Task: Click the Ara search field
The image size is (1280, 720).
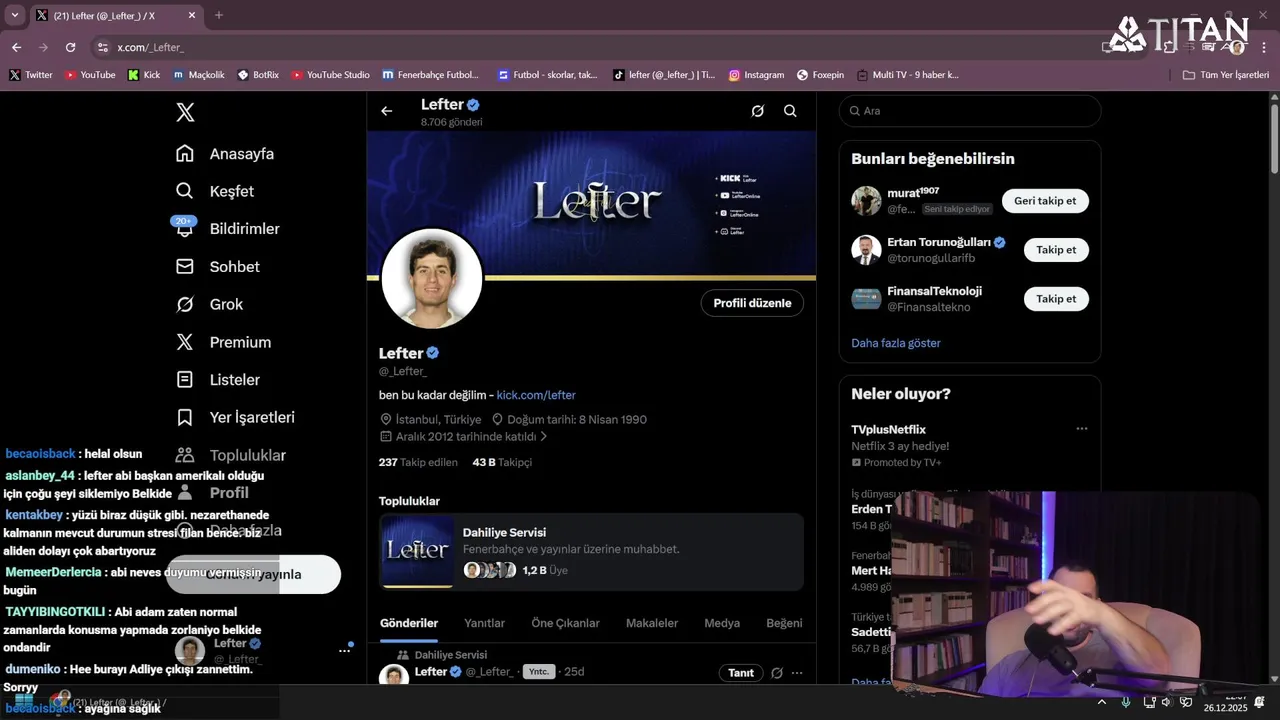Action: [970, 111]
